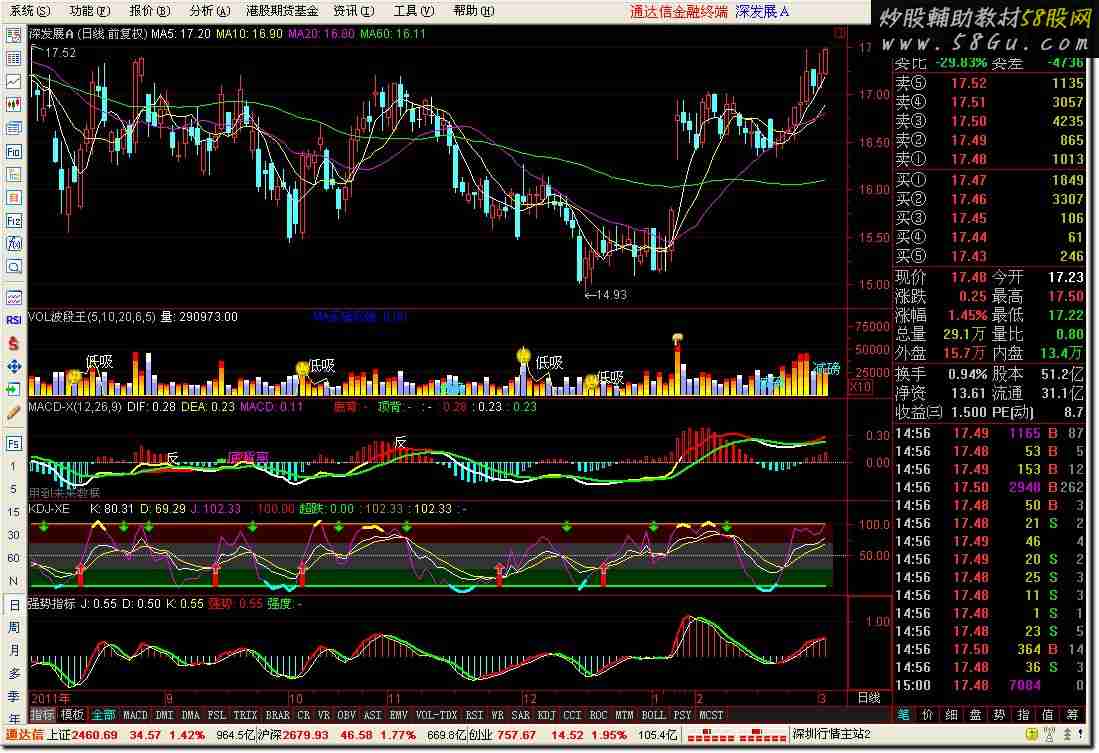Image resolution: width=1099 pixels, height=753 pixels.
Task: Open the 分析(A) menu
Action: tap(210, 11)
